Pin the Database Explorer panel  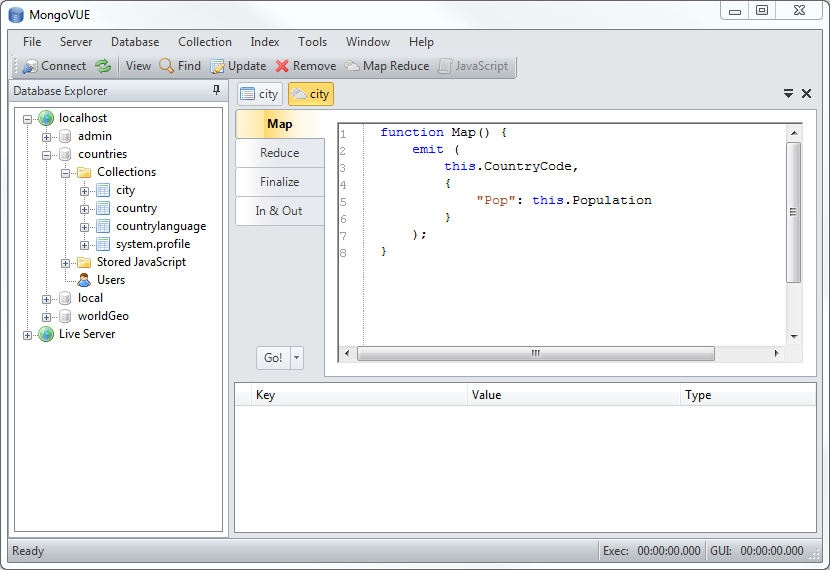coord(216,91)
